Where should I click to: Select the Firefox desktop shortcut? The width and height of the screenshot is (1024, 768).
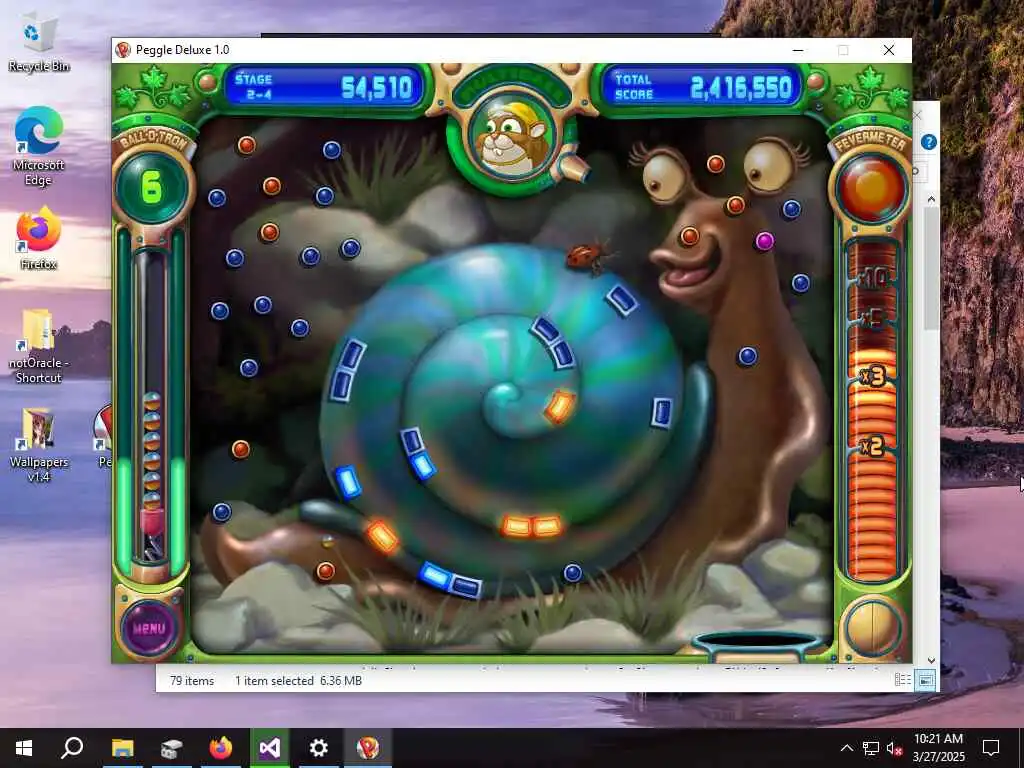(39, 238)
